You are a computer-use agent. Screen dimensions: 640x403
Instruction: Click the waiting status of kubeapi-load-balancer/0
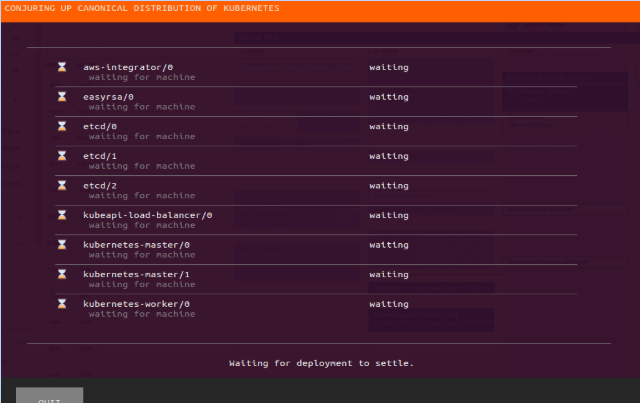[x=389, y=216]
